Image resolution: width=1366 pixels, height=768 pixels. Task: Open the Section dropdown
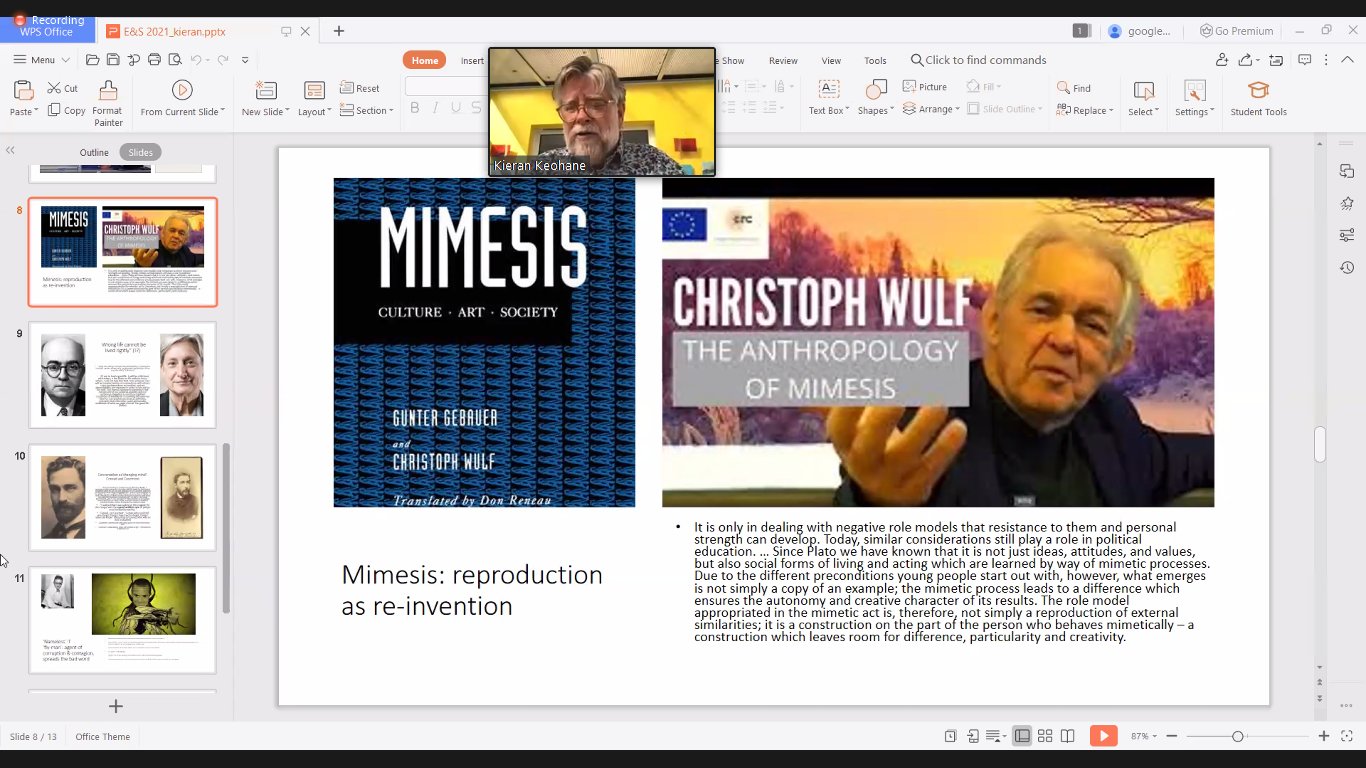click(366, 110)
